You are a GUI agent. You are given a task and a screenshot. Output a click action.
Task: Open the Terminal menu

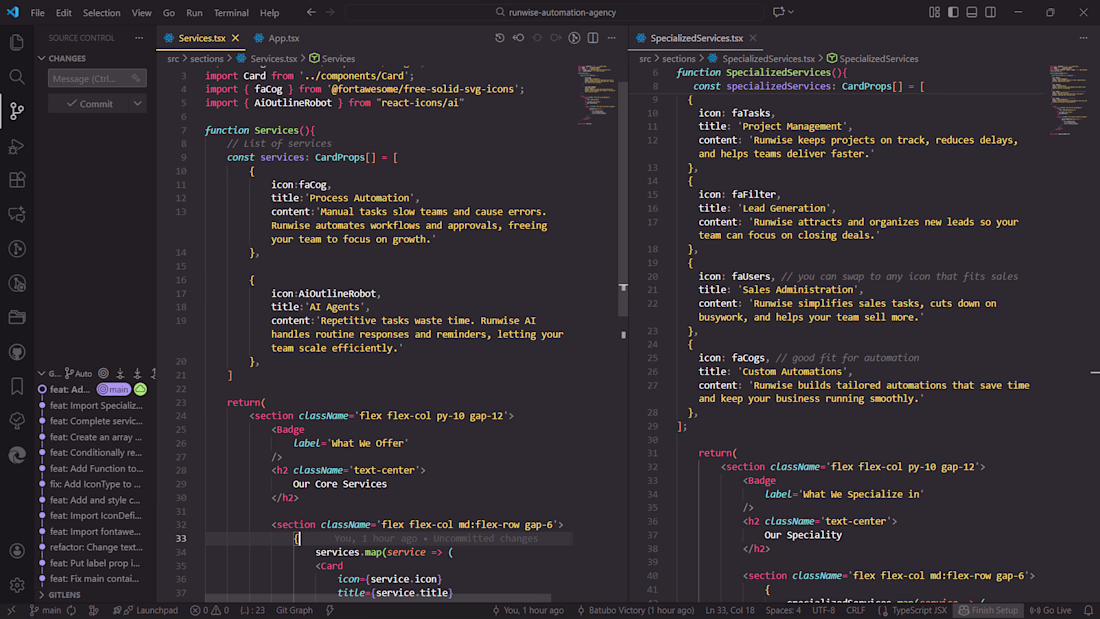point(231,13)
